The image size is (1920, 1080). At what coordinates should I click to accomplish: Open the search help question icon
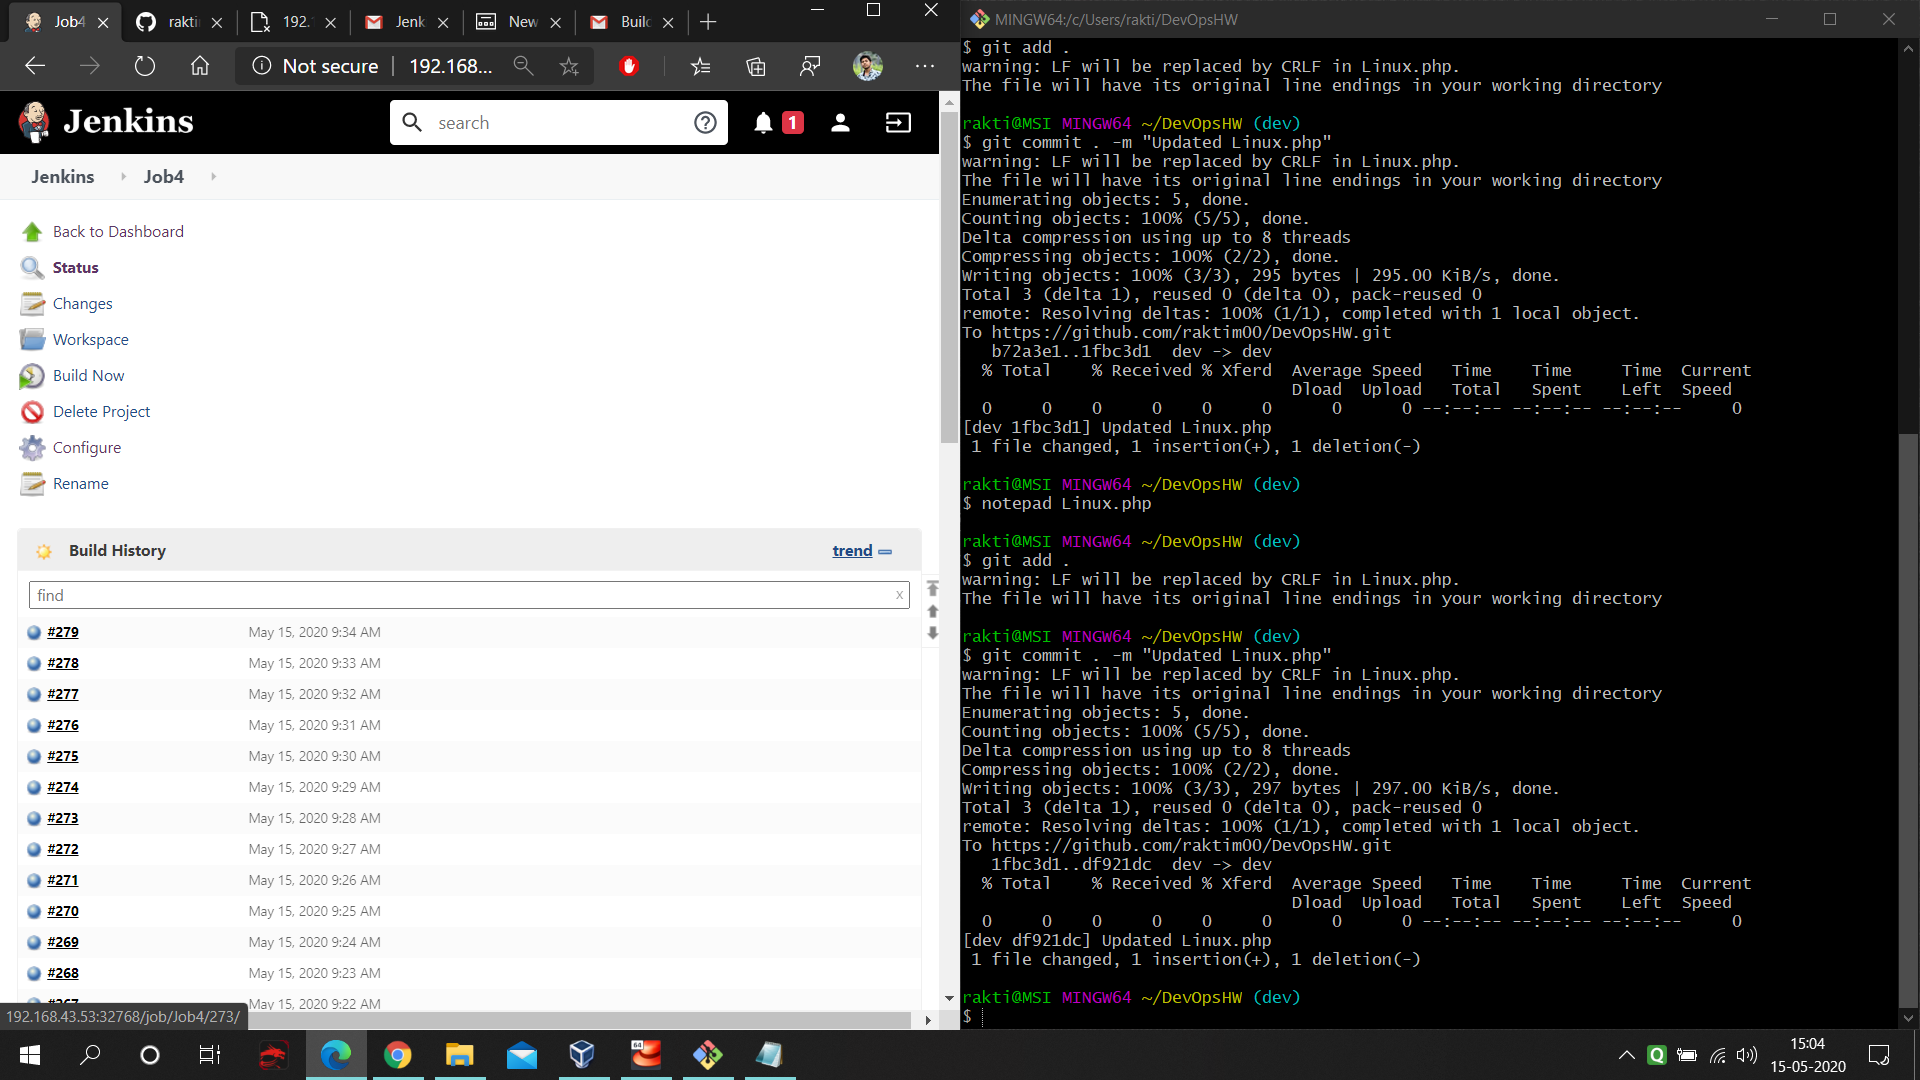coord(705,123)
